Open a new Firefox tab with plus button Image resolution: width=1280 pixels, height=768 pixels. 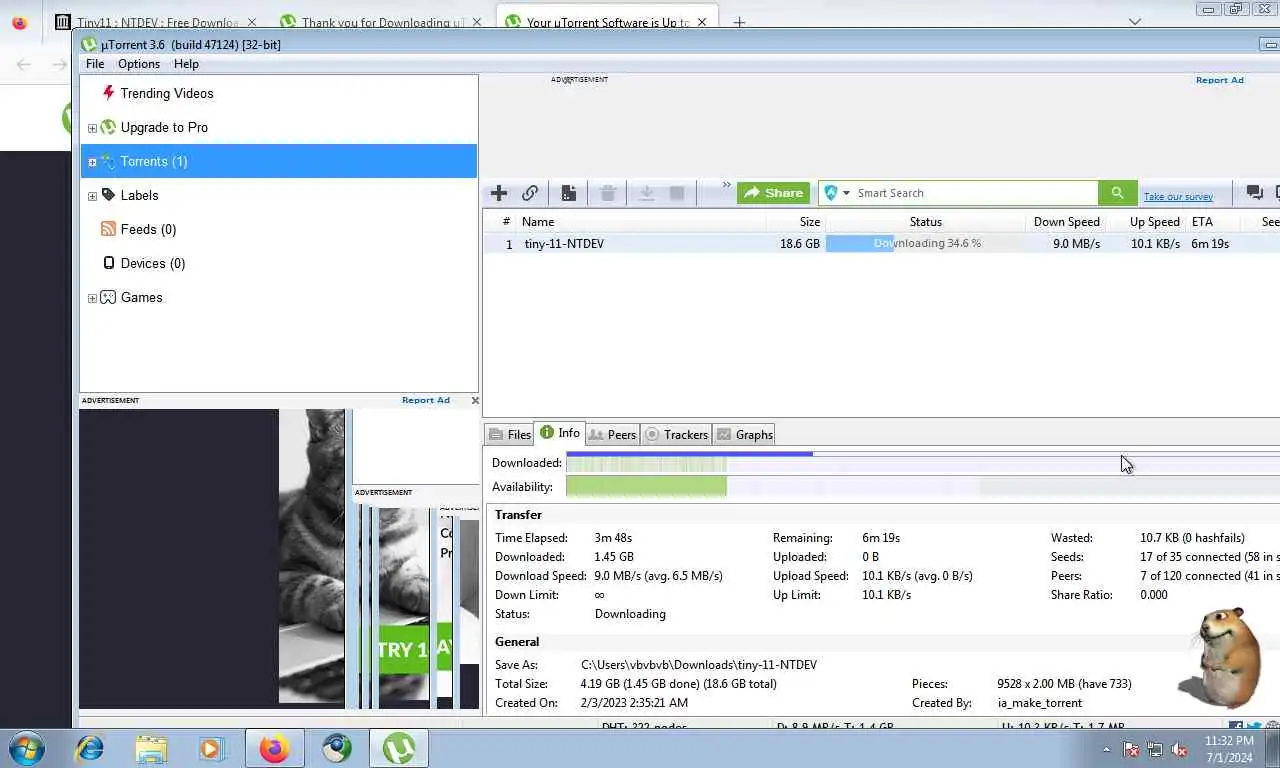coord(739,22)
